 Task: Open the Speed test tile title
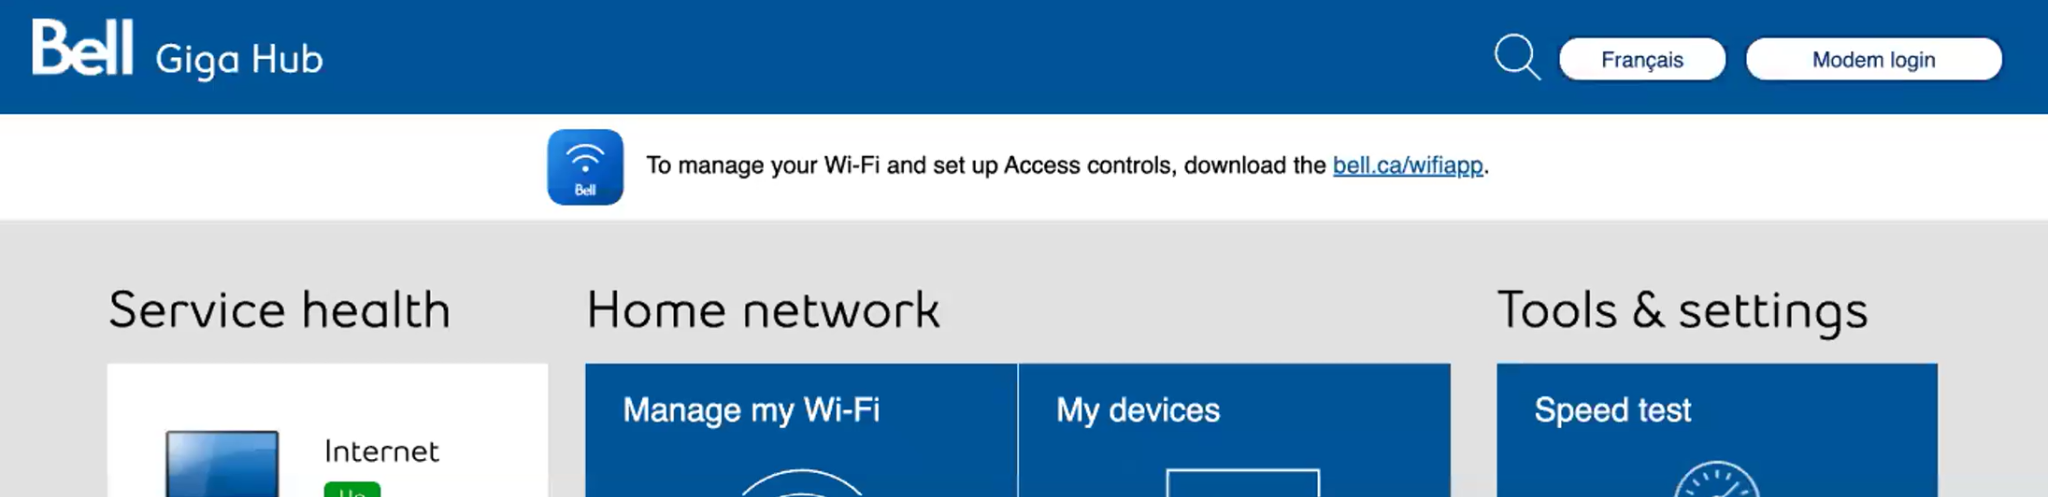[1612, 410]
